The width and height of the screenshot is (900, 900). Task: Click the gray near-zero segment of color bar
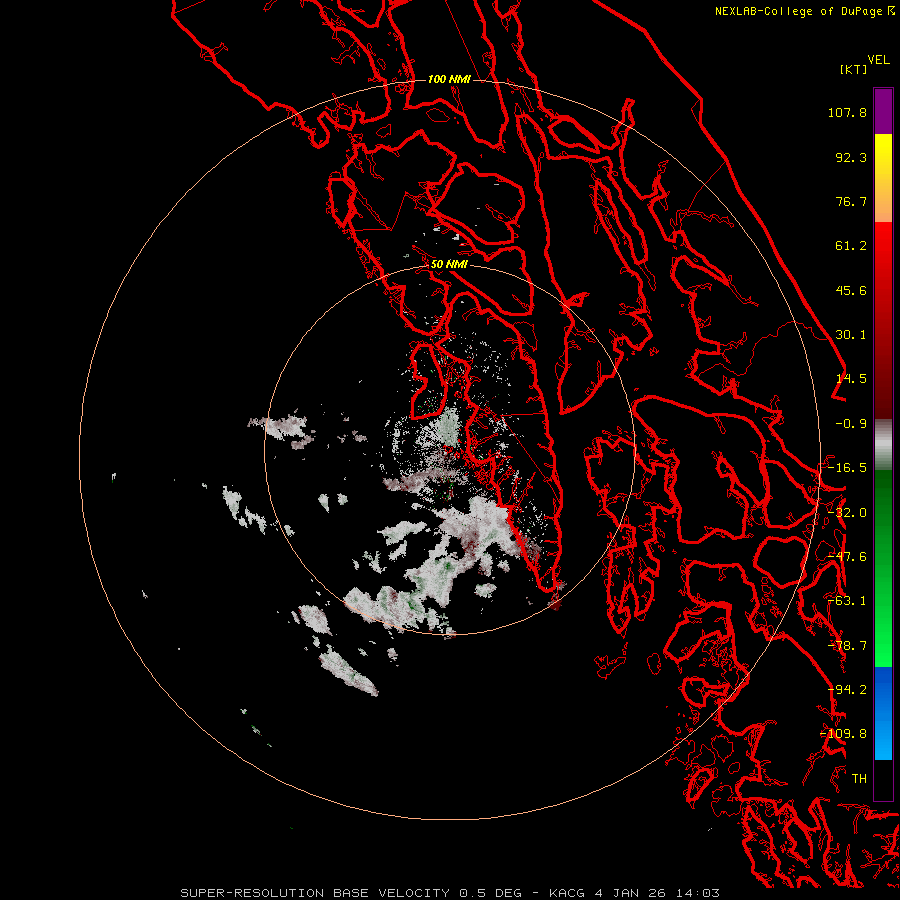[x=883, y=445]
